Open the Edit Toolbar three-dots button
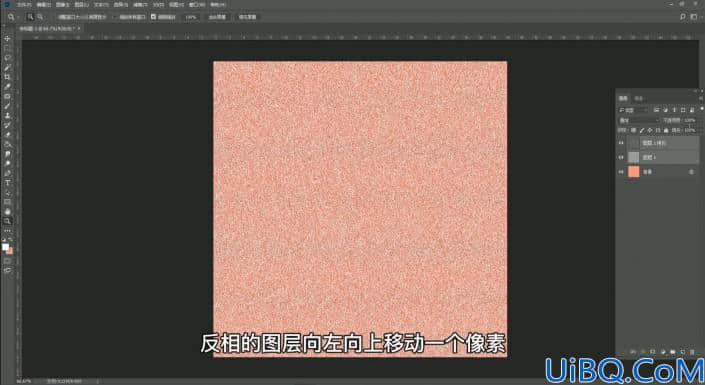 pos(7,231)
